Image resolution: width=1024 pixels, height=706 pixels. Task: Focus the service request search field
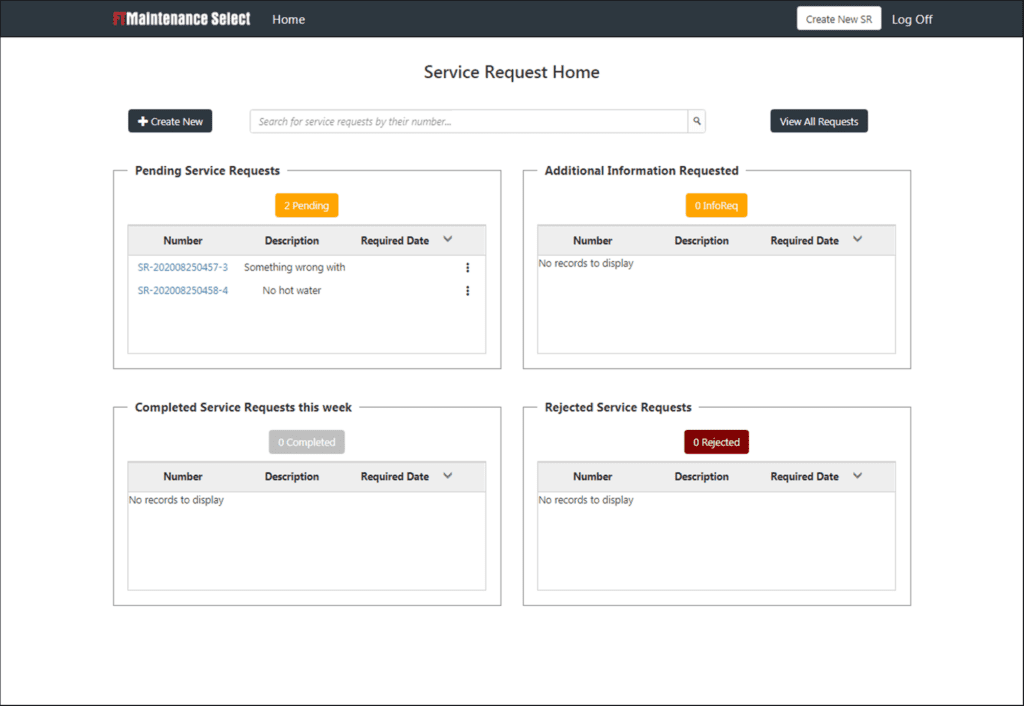[469, 121]
